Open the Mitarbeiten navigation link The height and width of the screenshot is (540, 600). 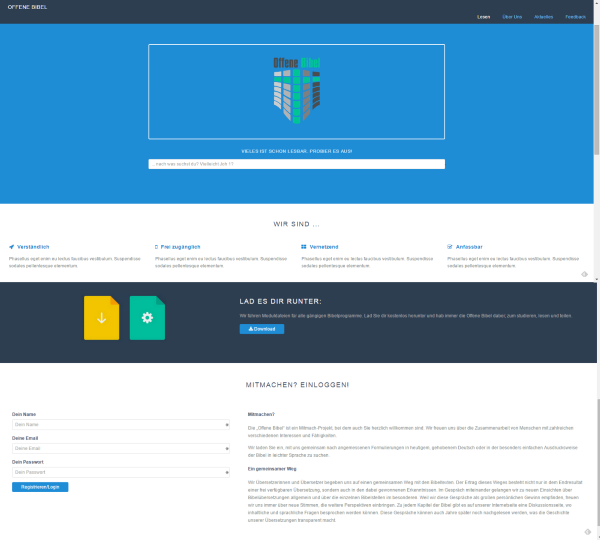click(543, 17)
